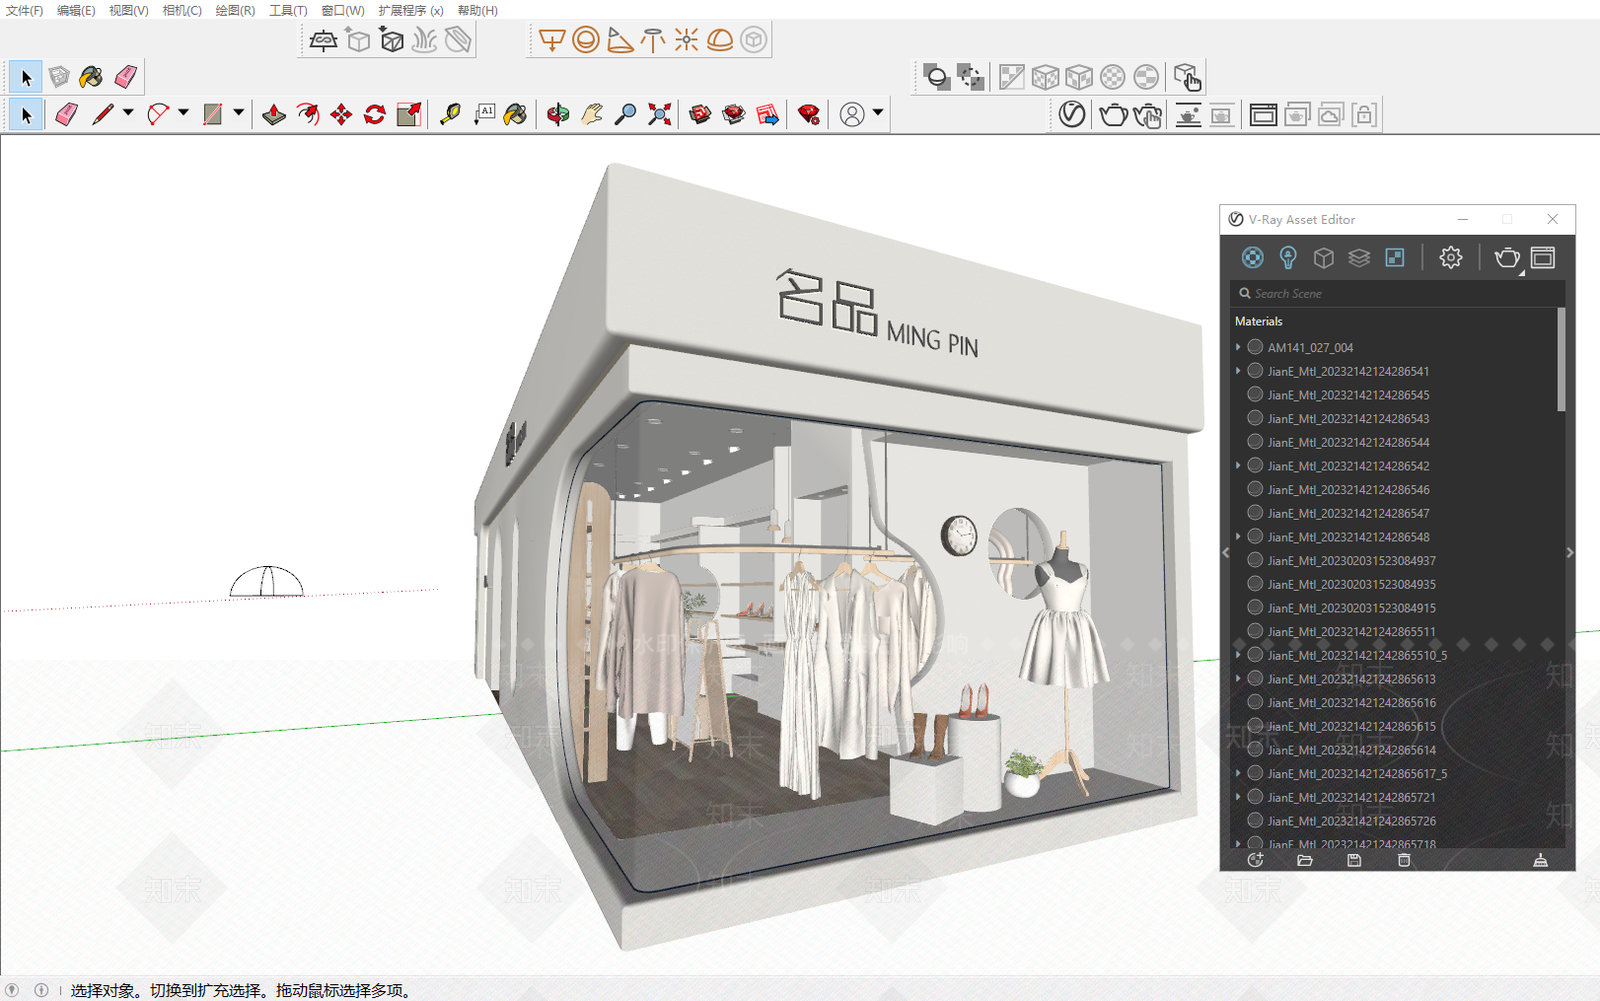This screenshot has height=1001, width=1600.
Task: Open Line tool dropdown arrow
Action: coord(128,113)
